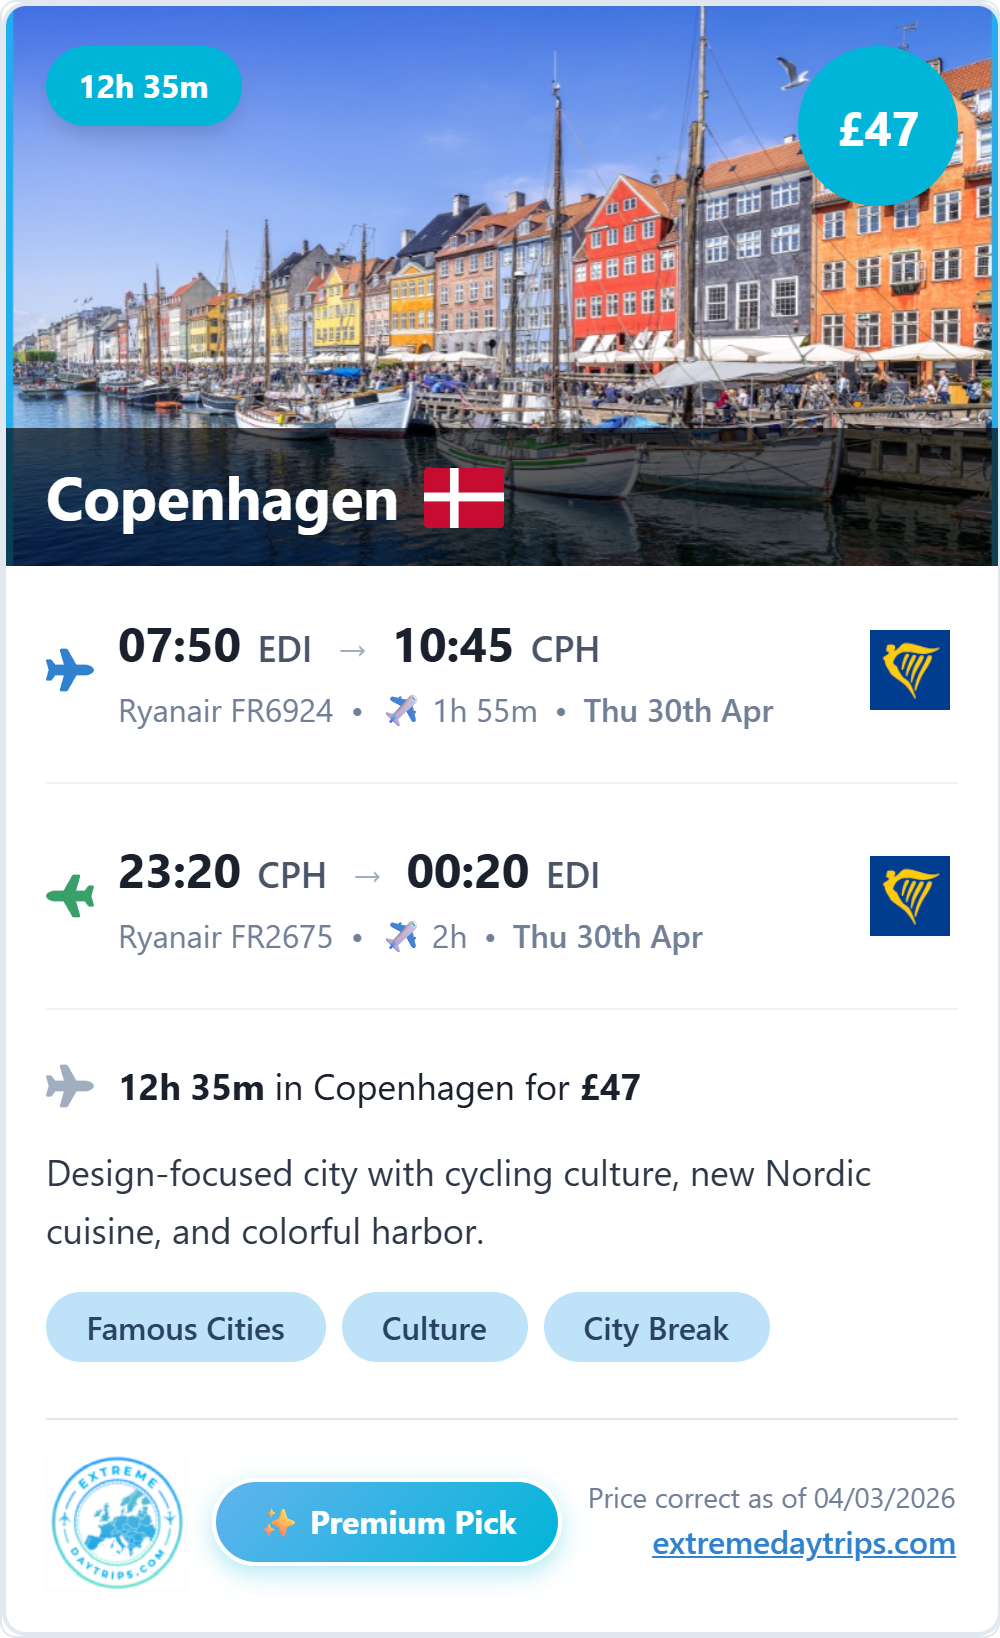Click the green return flight plane icon
The image size is (1000, 1638).
[x=70, y=895]
